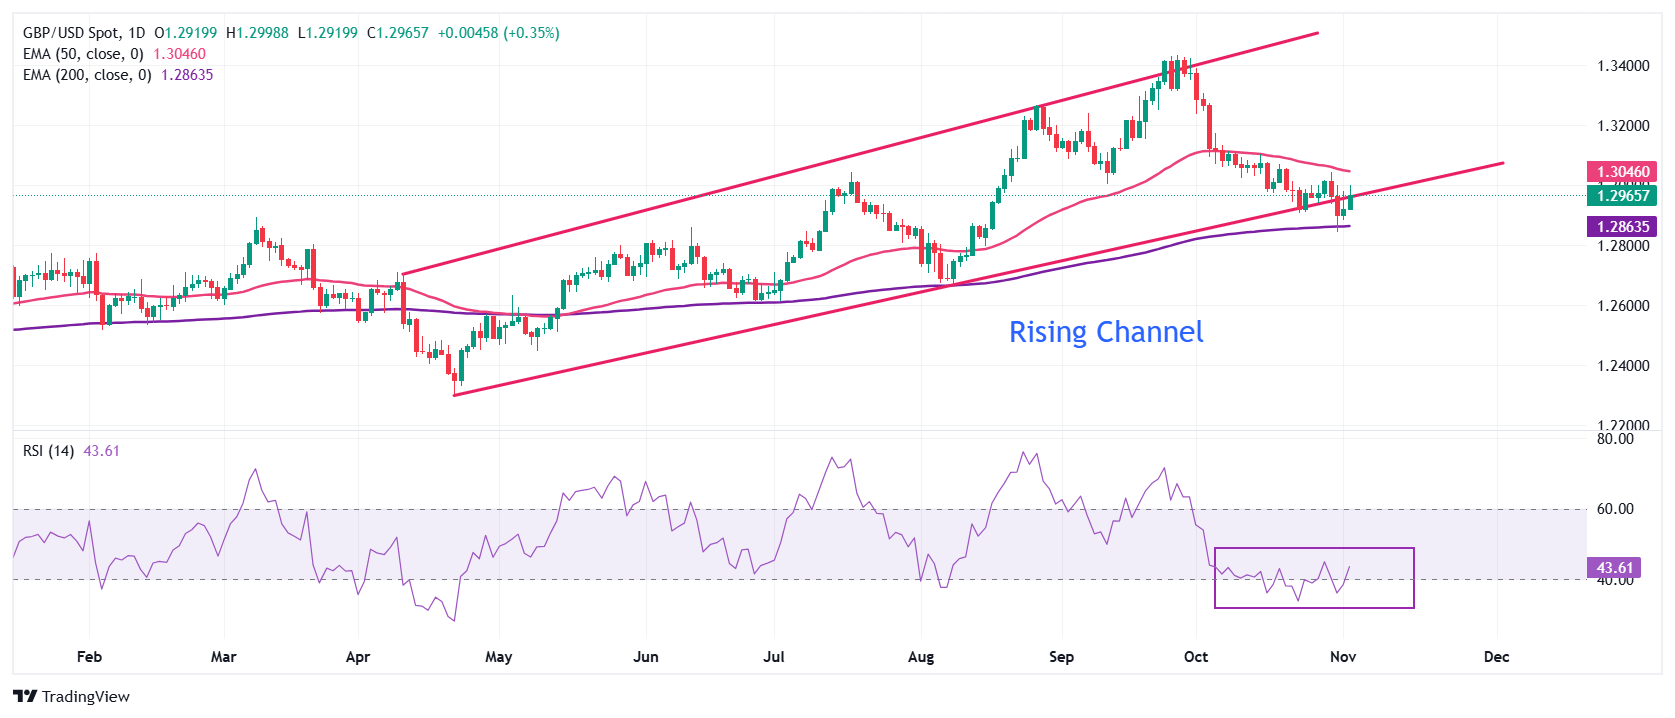Click the TradingView logo icon
The height and width of the screenshot is (718, 1675).
pos(25,697)
